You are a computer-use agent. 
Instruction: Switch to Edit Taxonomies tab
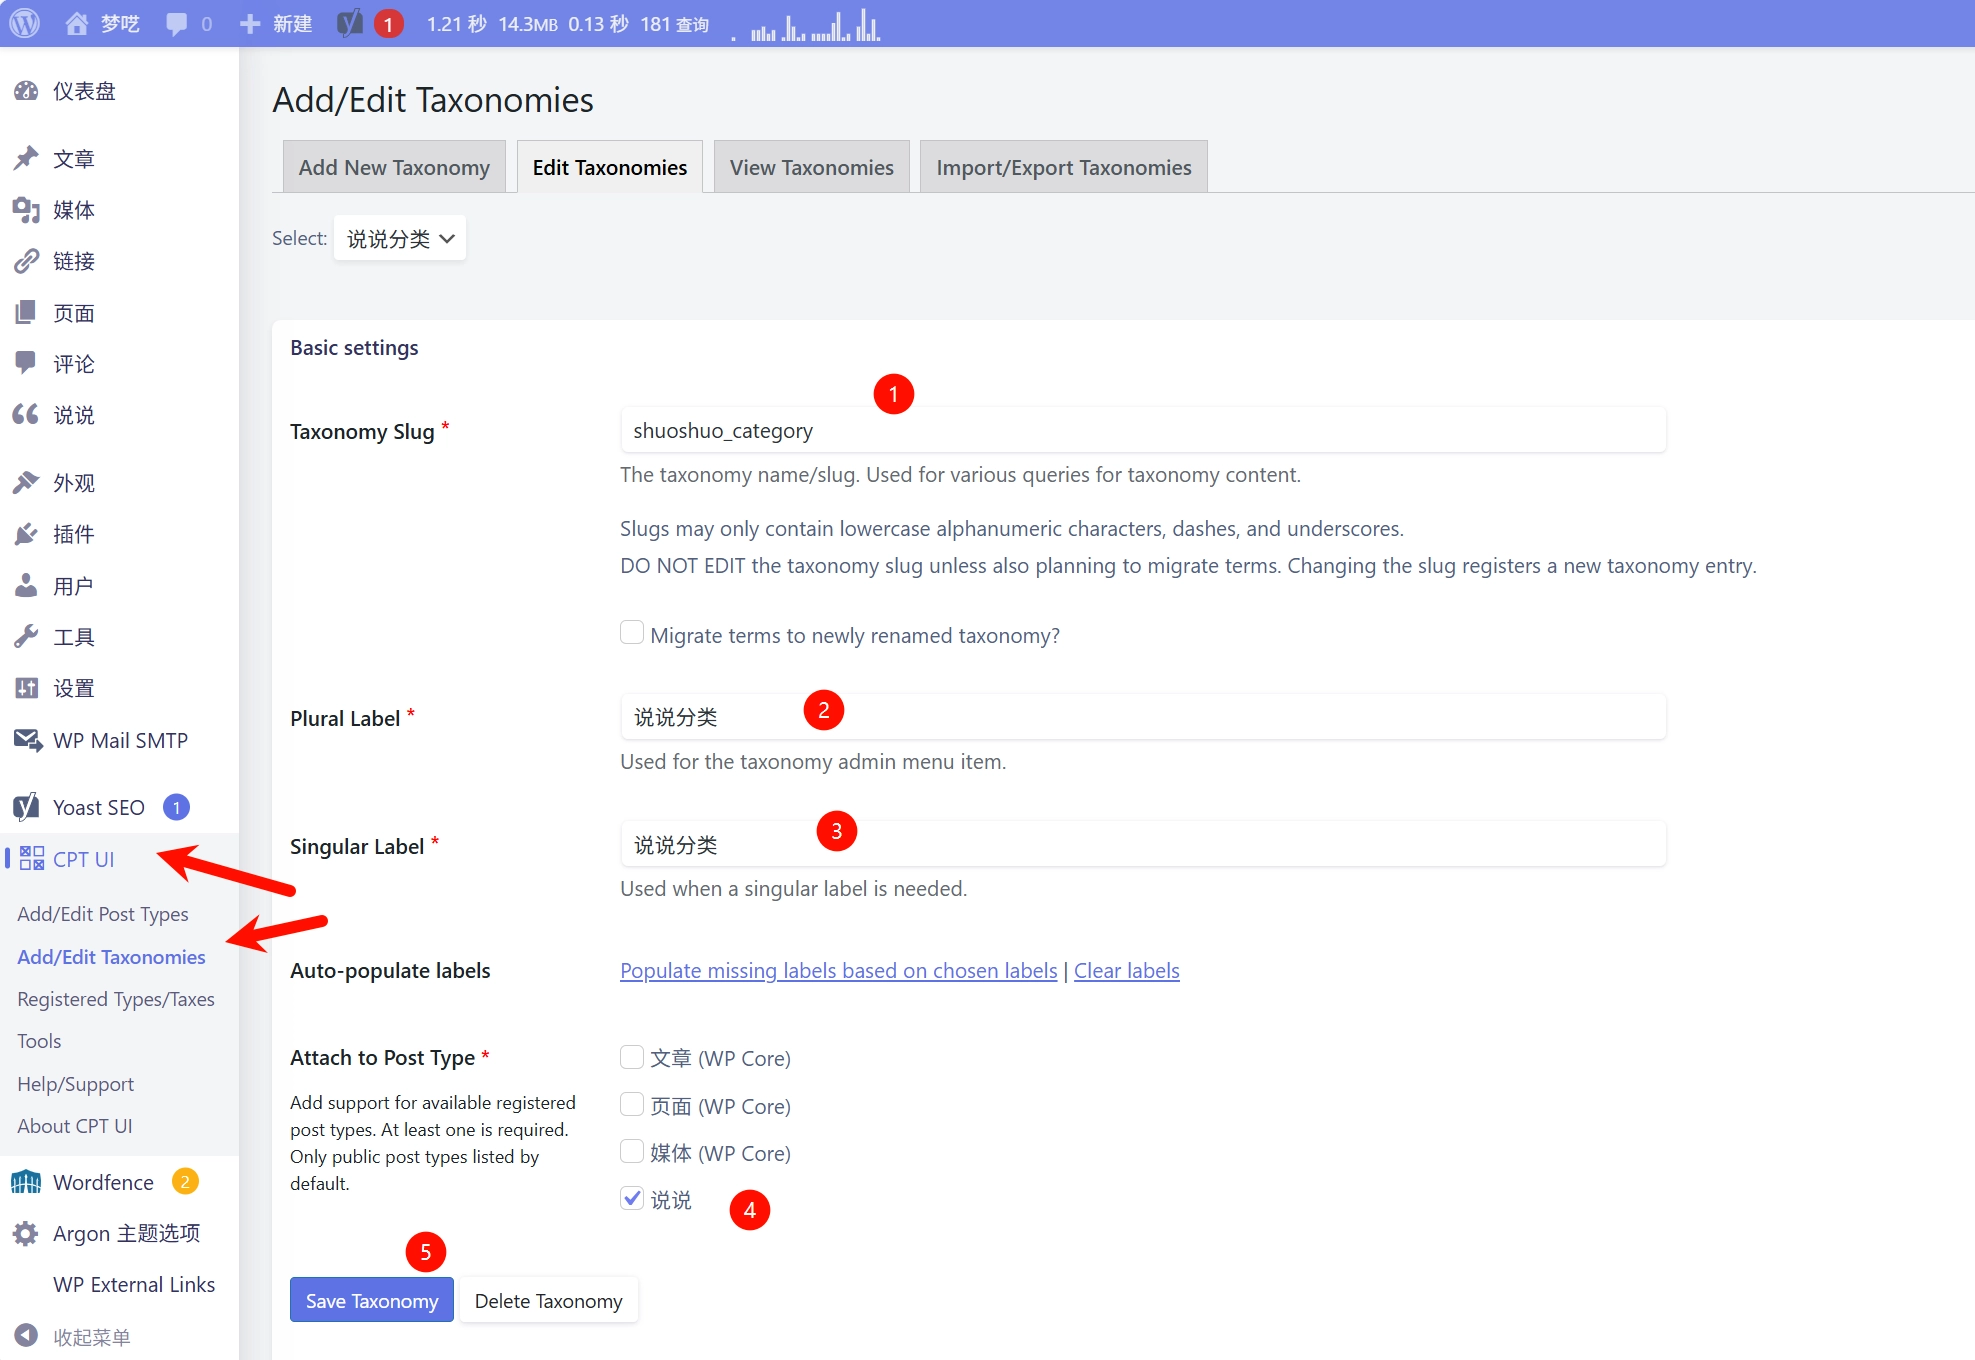tap(609, 167)
